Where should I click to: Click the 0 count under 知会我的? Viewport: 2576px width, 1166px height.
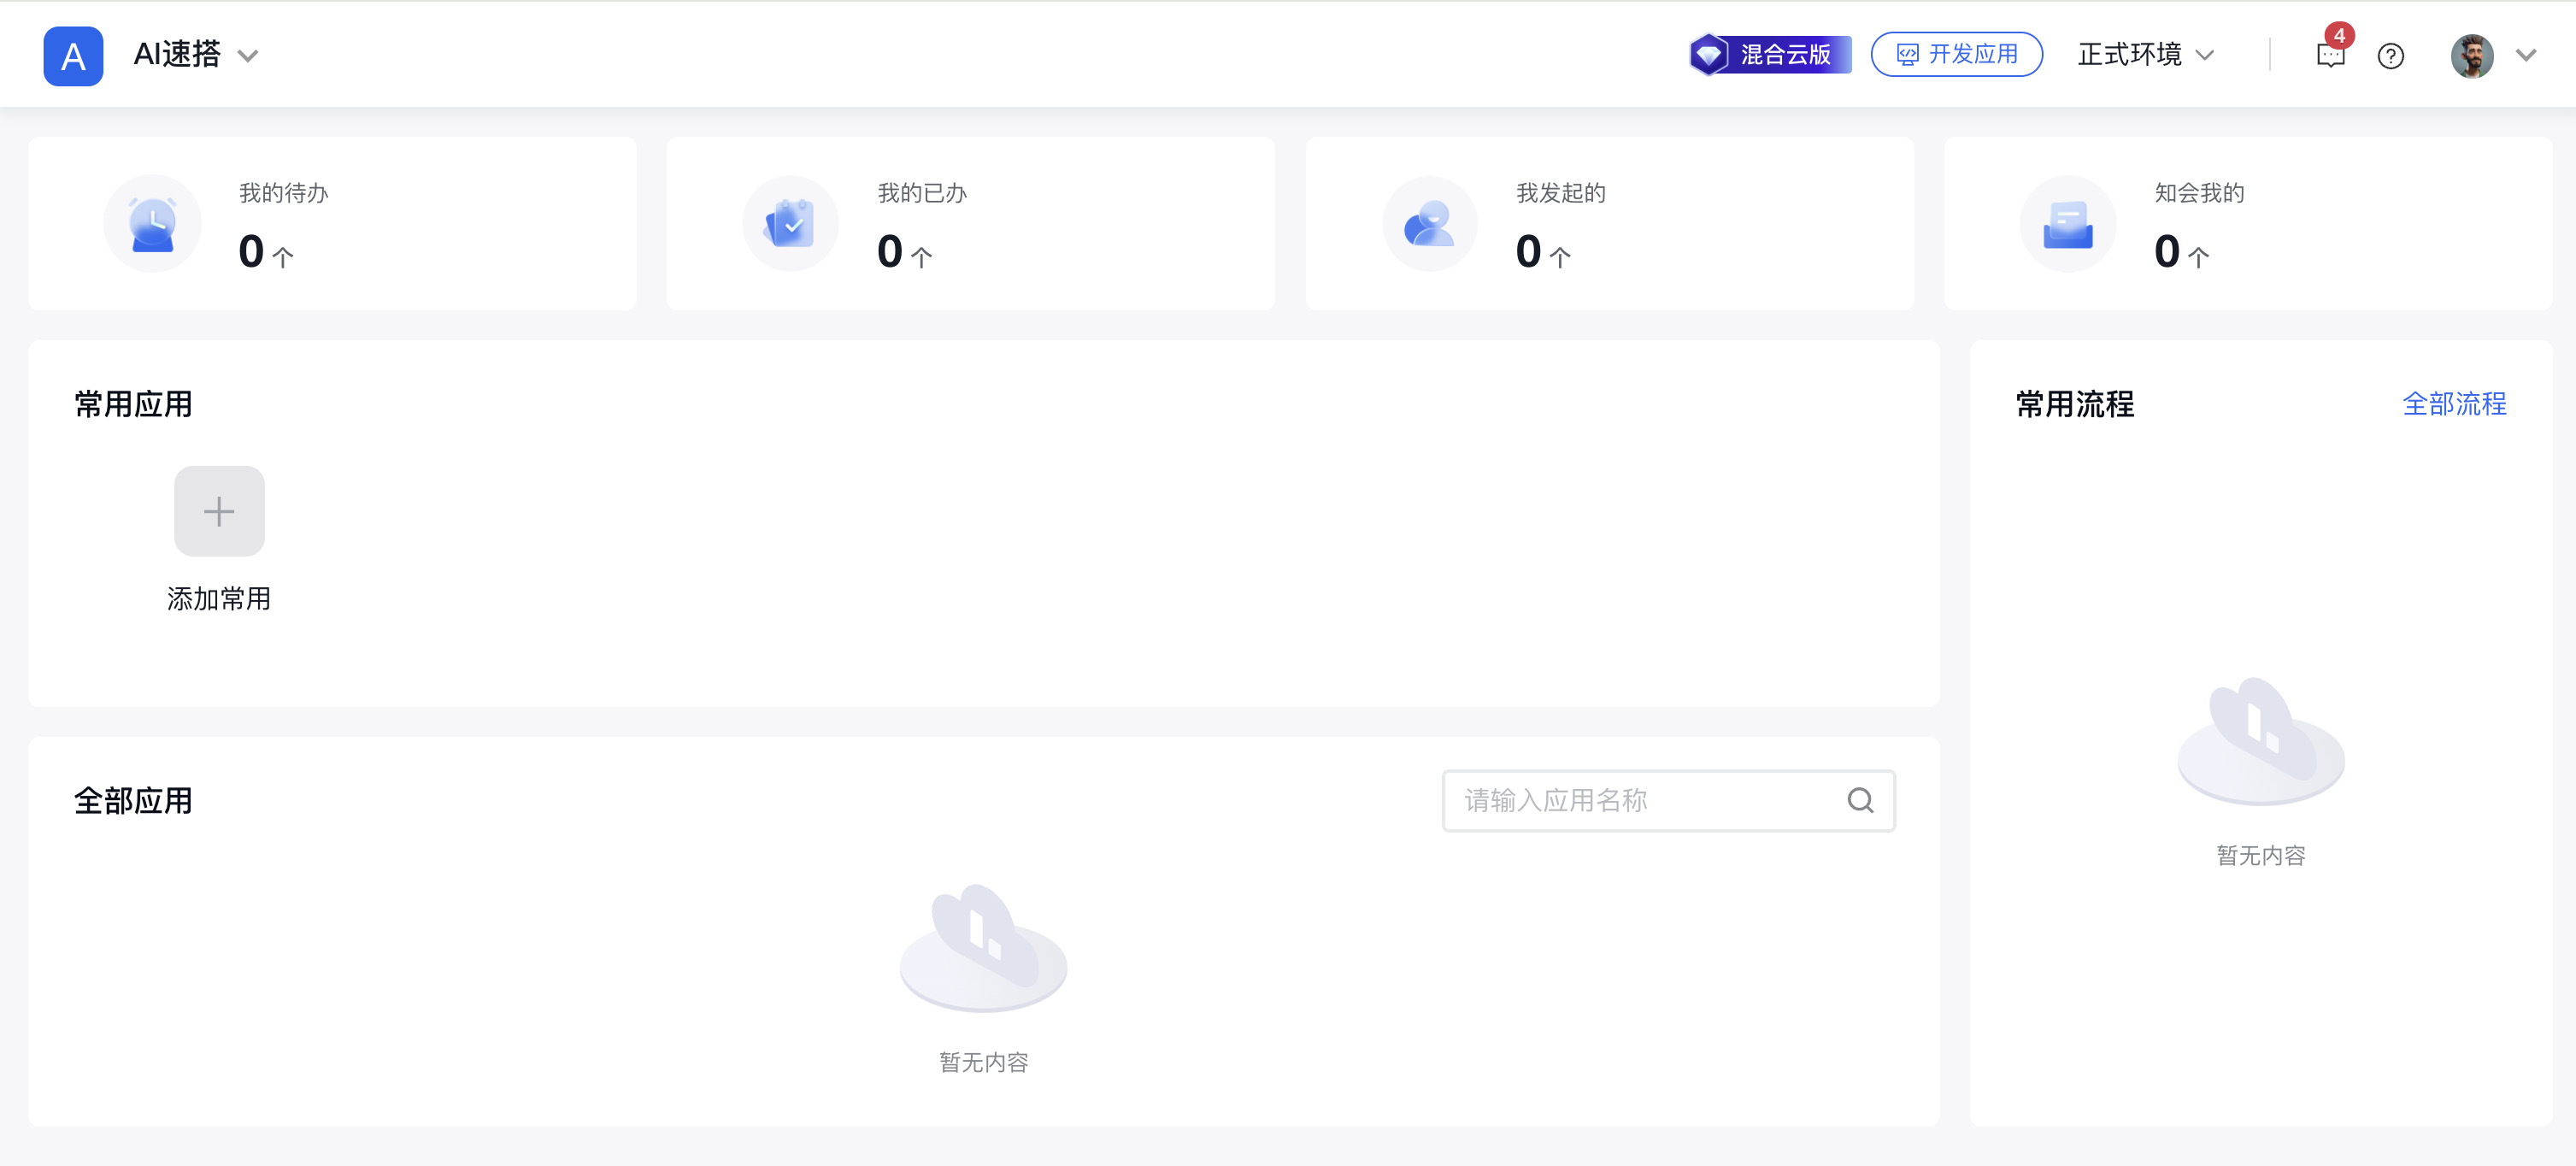point(2166,251)
